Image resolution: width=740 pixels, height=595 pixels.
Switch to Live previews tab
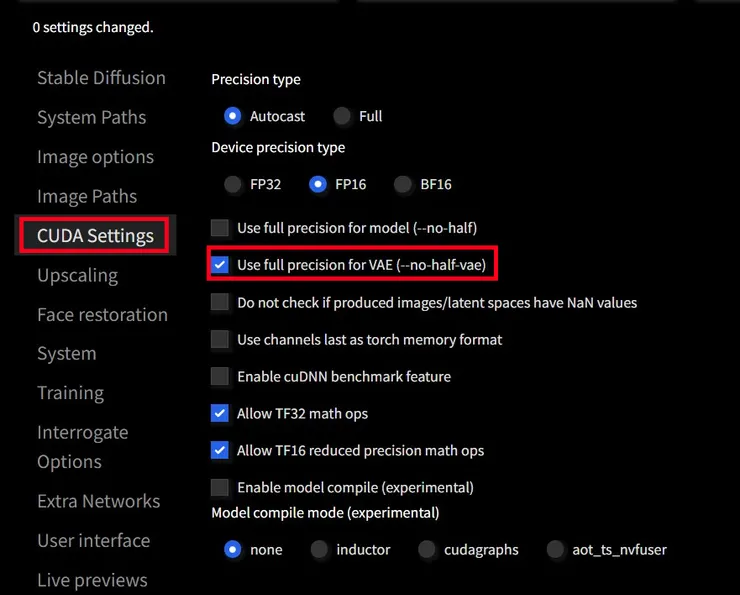(x=92, y=580)
